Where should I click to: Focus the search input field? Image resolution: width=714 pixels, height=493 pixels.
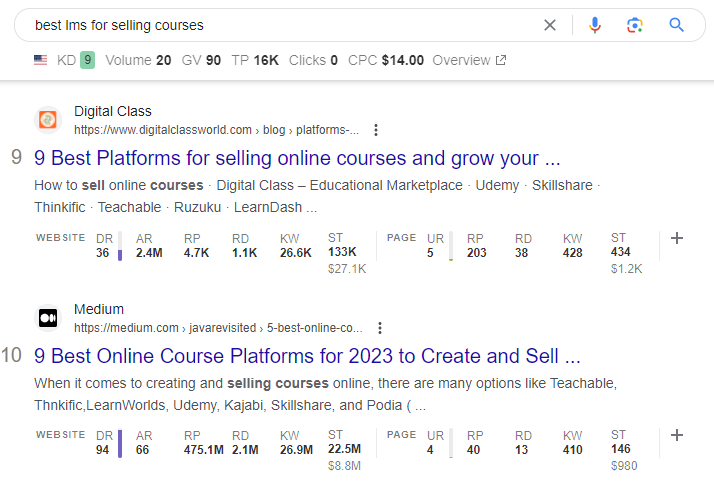(280, 25)
